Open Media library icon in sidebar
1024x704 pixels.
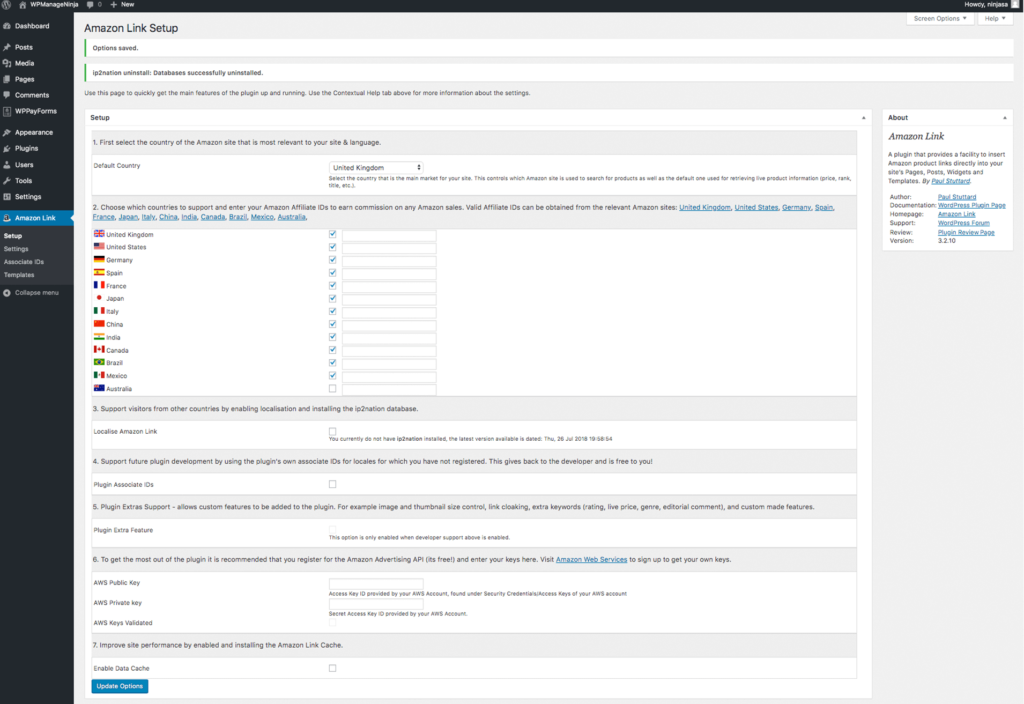pyautogui.click(x=7, y=63)
